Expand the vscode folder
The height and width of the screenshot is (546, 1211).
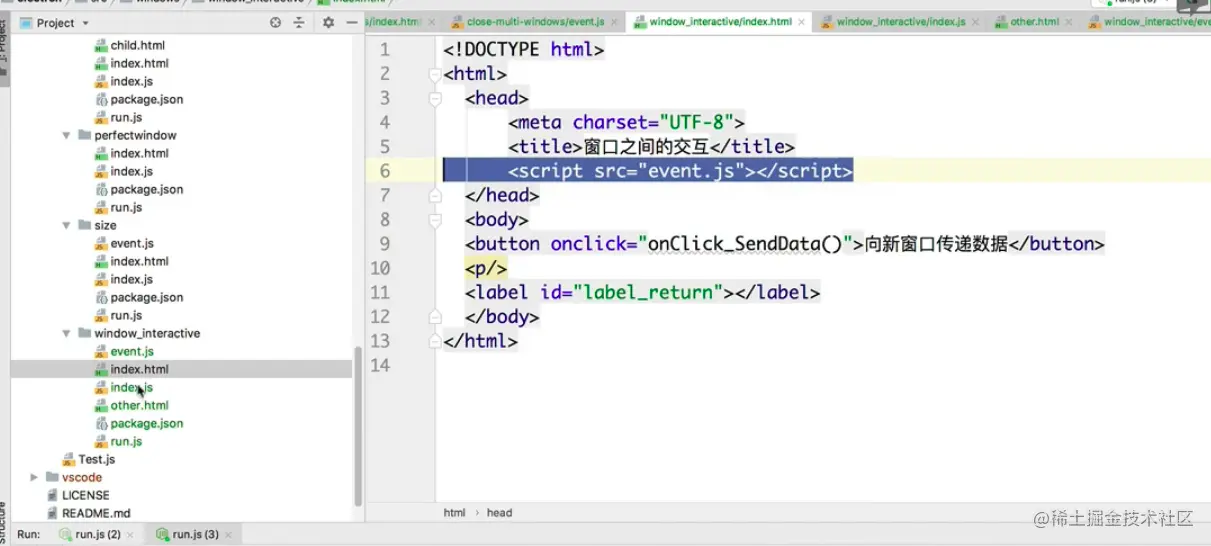(x=35, y=477)
